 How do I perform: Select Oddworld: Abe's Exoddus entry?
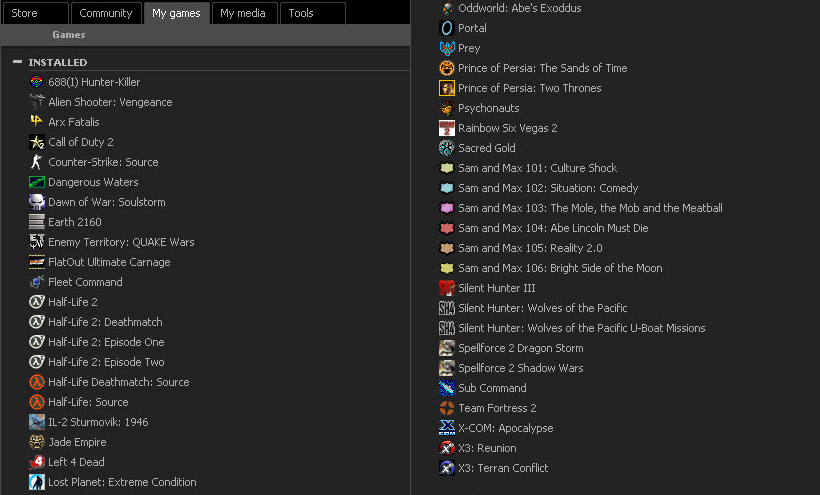coord(520,8)
